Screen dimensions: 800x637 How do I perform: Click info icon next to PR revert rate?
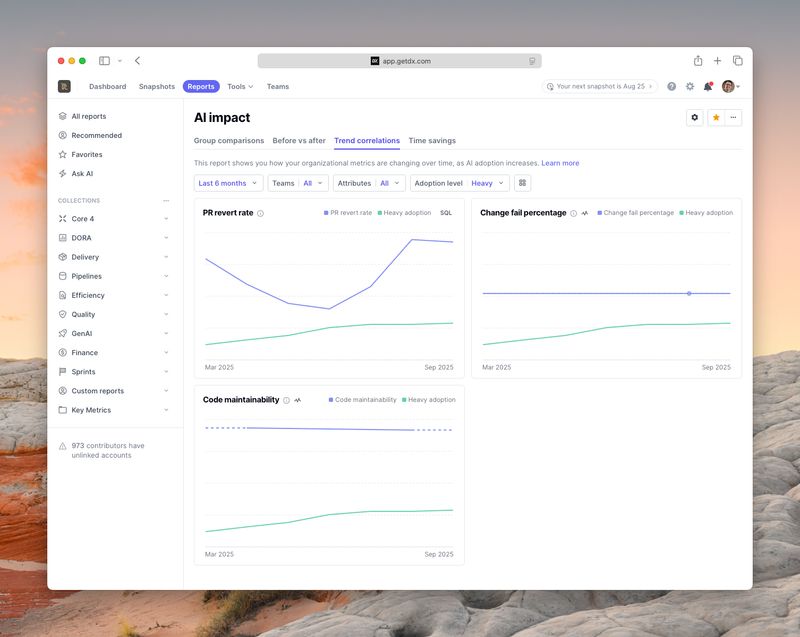pyautogui.click(x=261, y=213)
